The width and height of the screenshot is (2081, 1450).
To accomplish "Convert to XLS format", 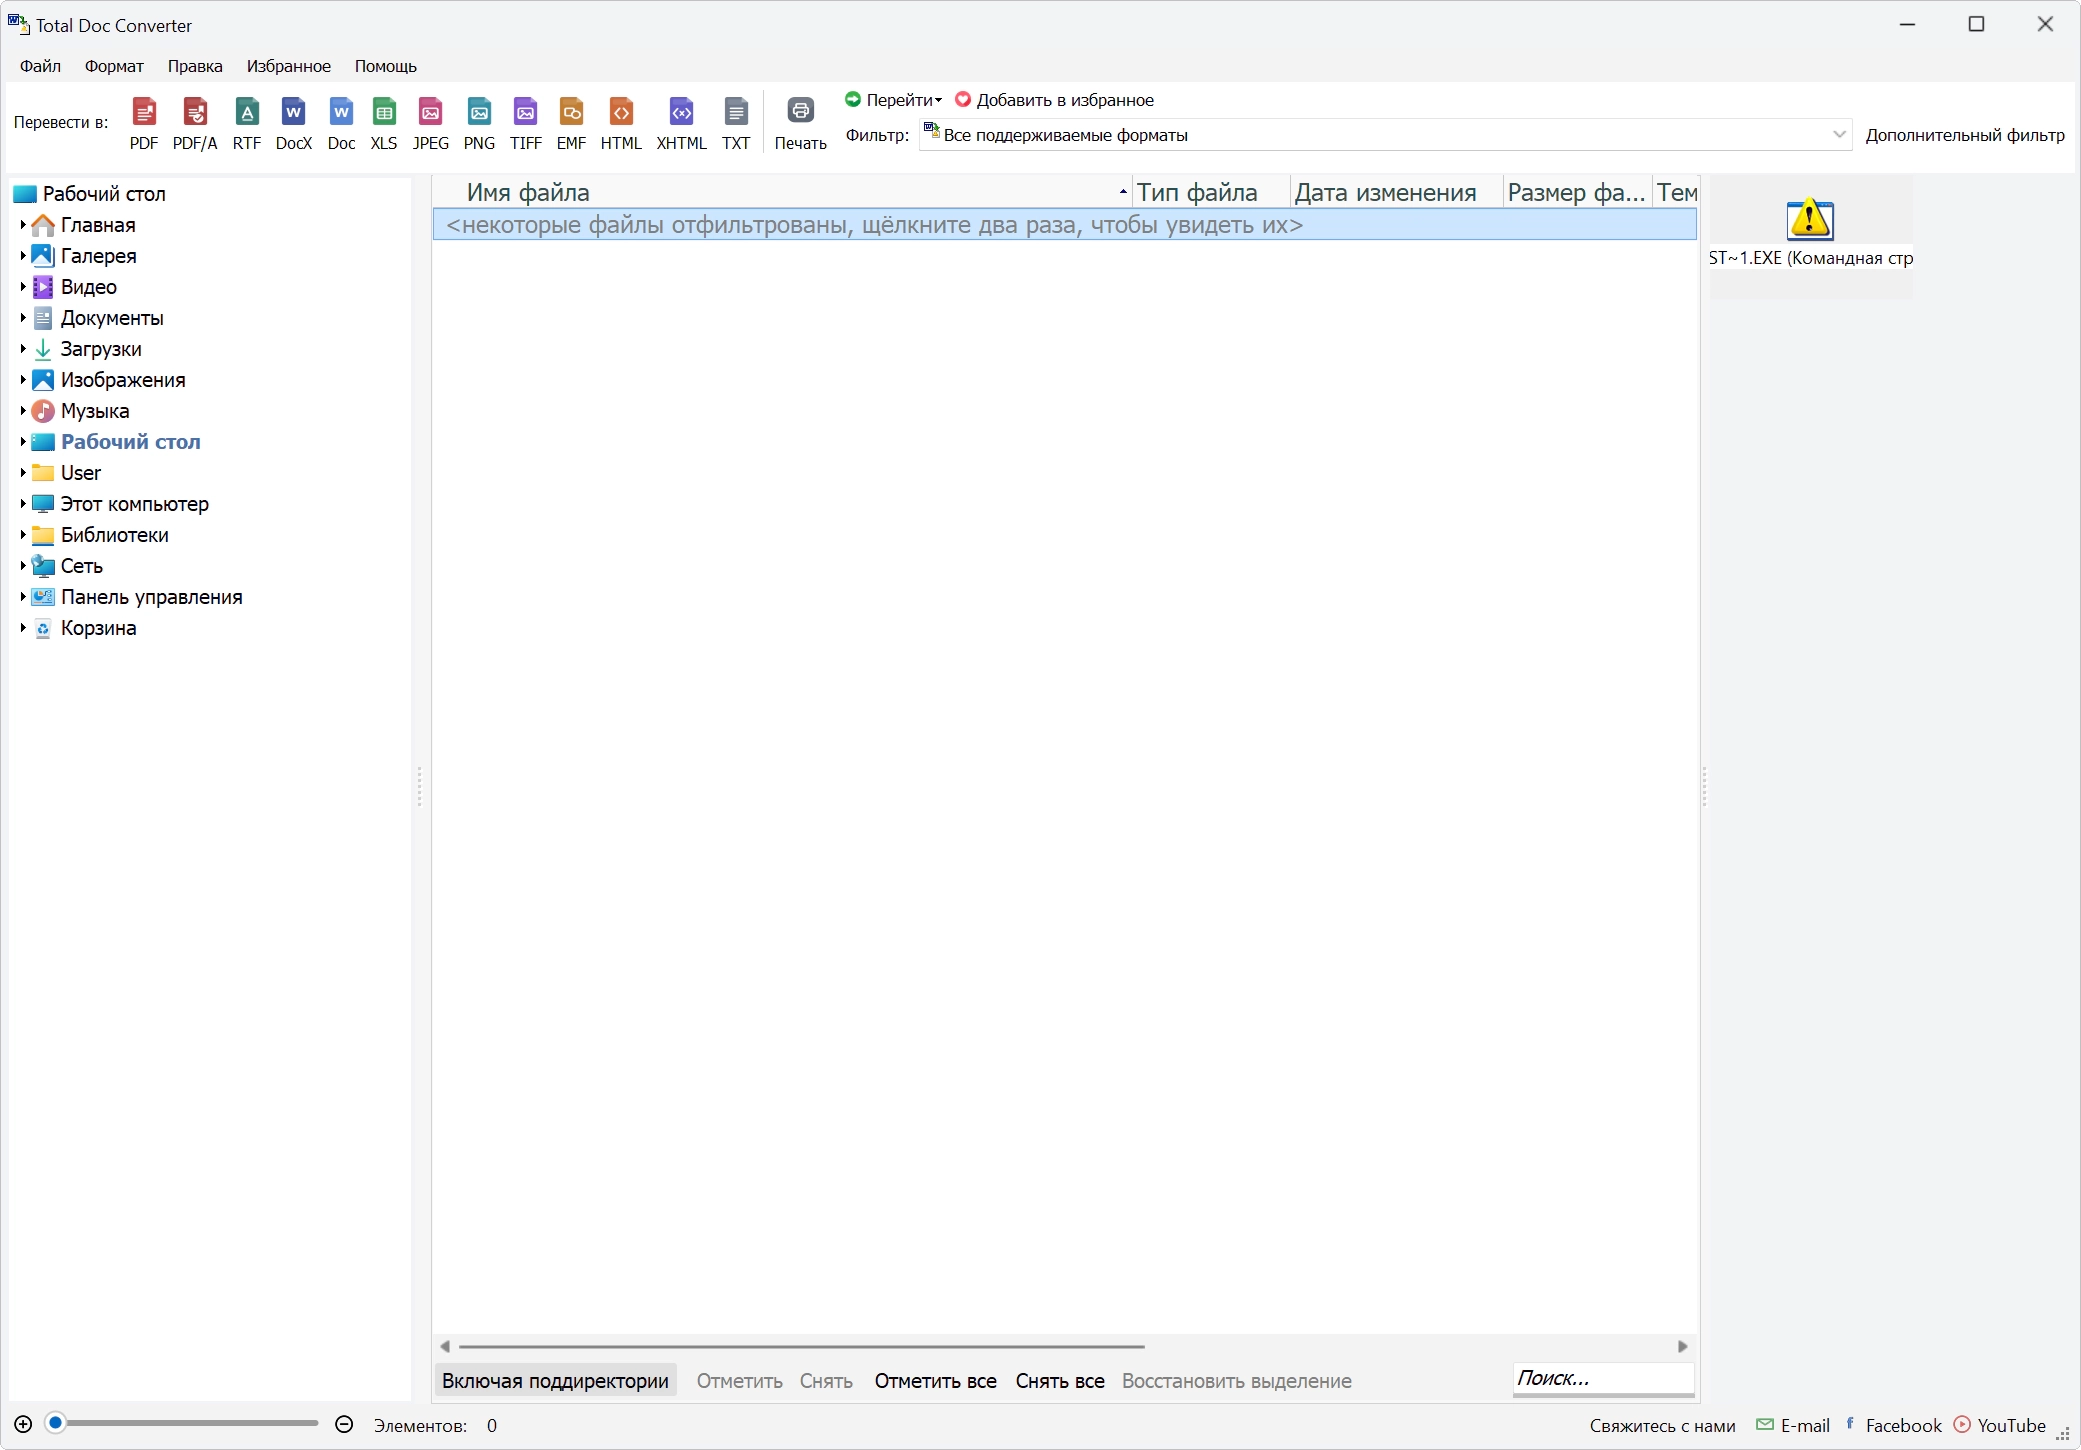I will (384, 123).
